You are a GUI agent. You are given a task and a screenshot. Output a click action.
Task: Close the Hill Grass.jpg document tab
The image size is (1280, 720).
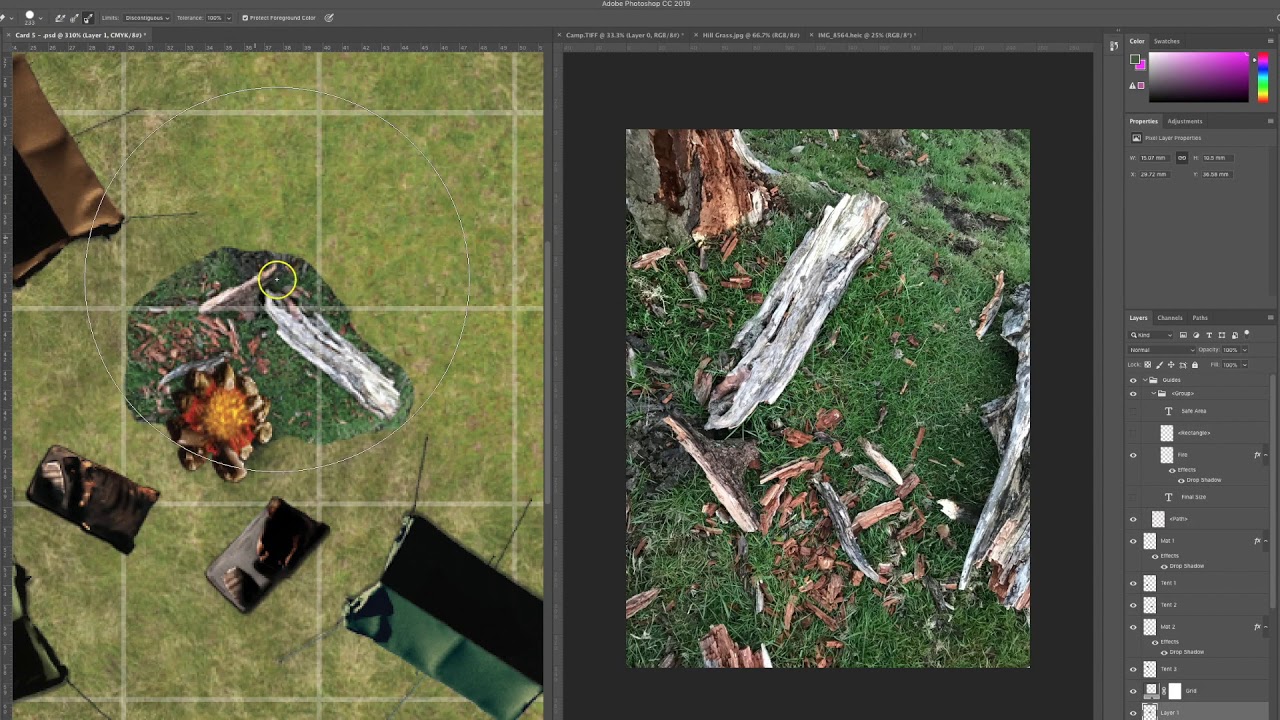[x=696, y=35]
